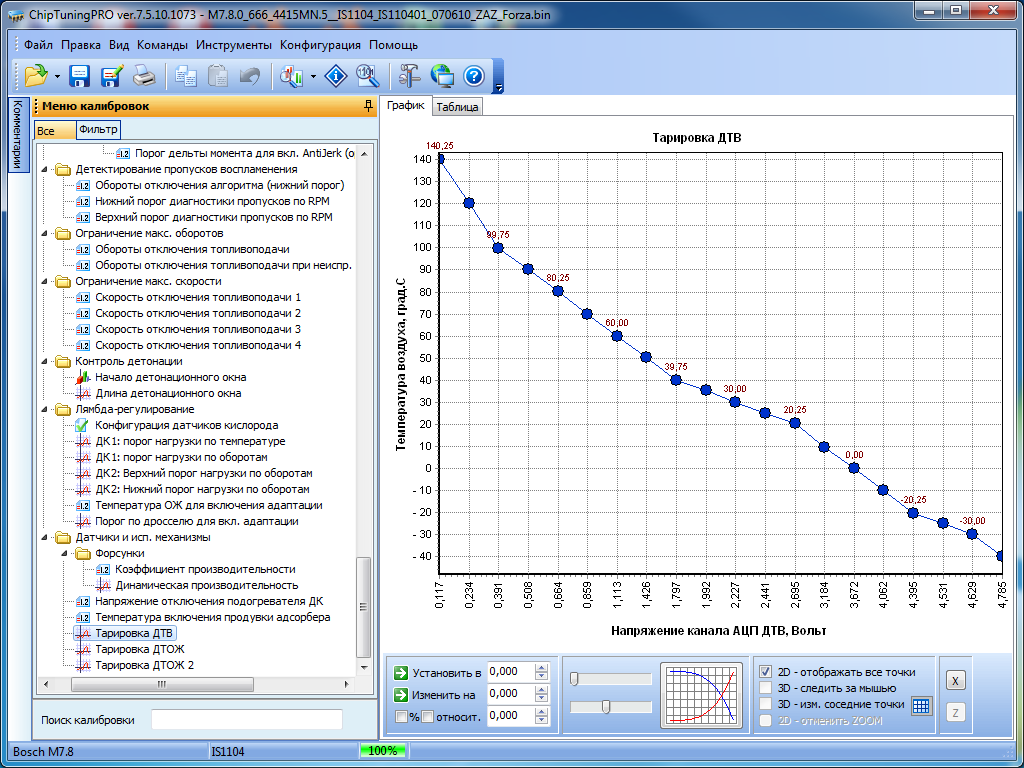
Task: Click the printer icon in toolbar
Action: click(x=144, y=75)
